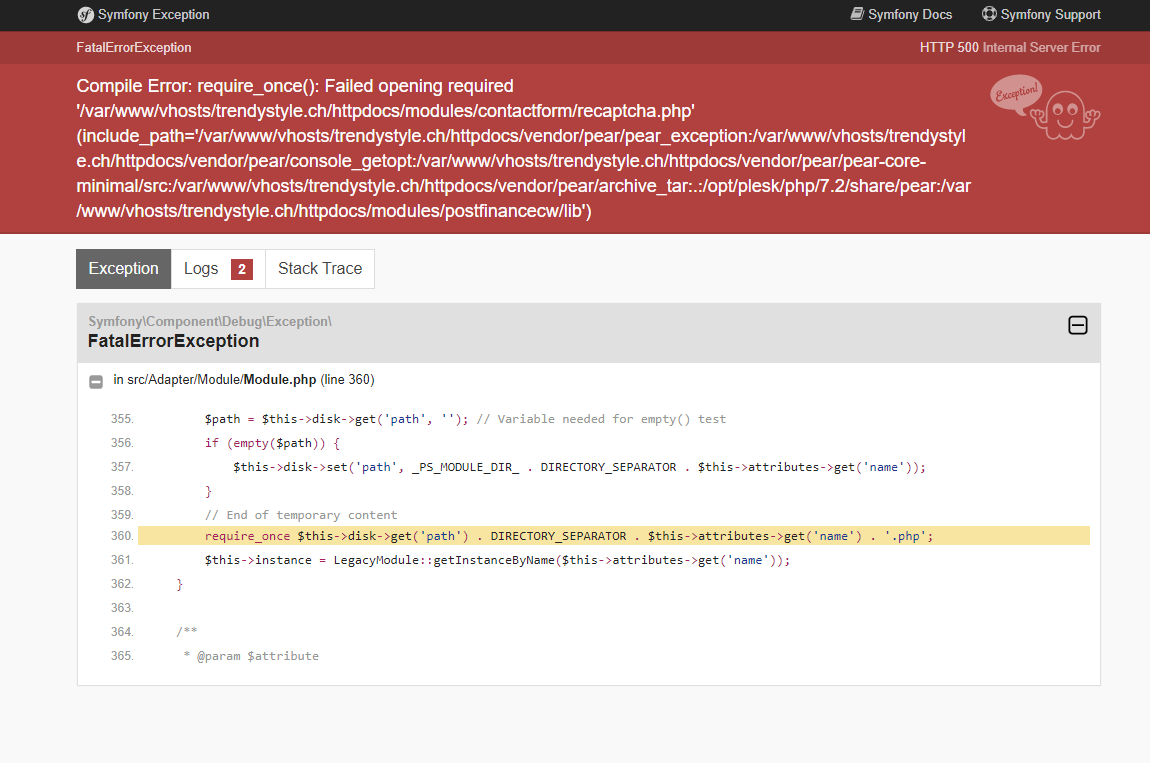1150x763 pixels.
Task: Switch to the Logs tab
Action: [x=218, y=269]
